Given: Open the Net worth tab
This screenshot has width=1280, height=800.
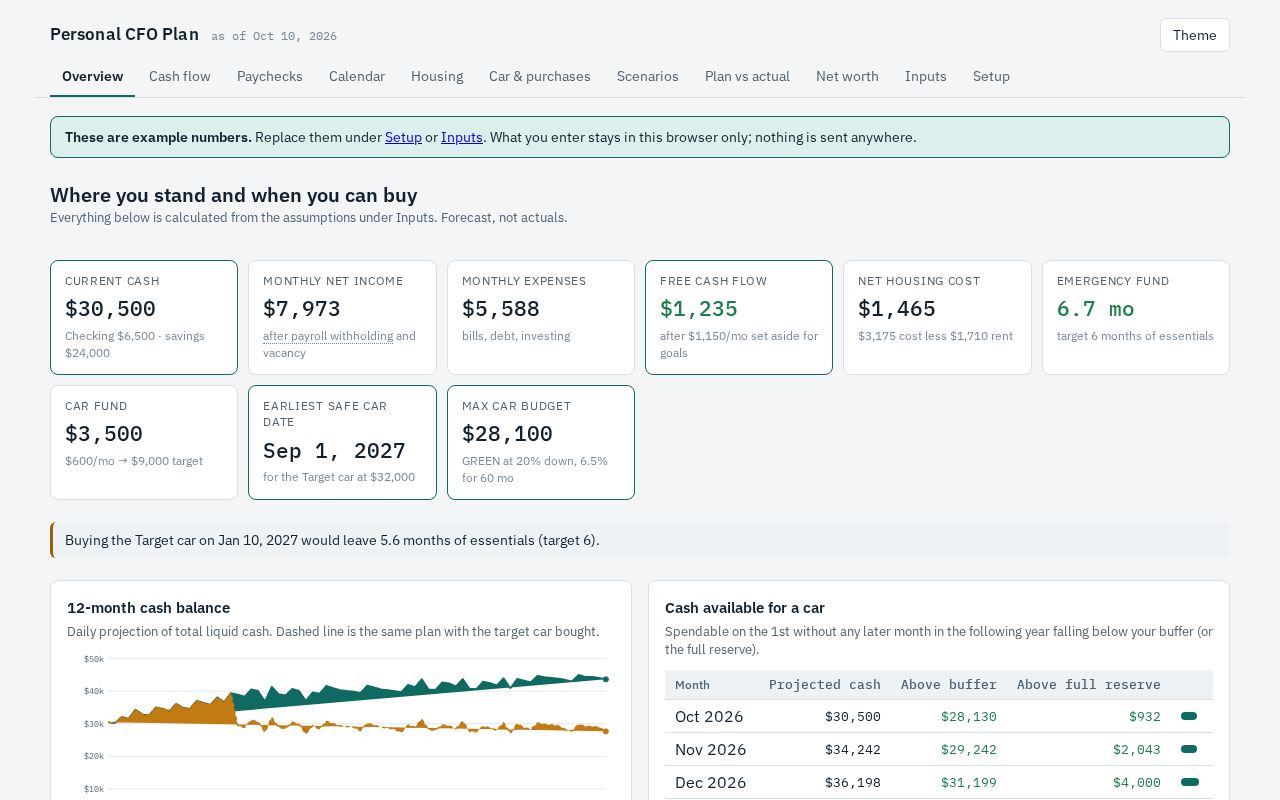Looking at the screenshot, I should [847, 76].
